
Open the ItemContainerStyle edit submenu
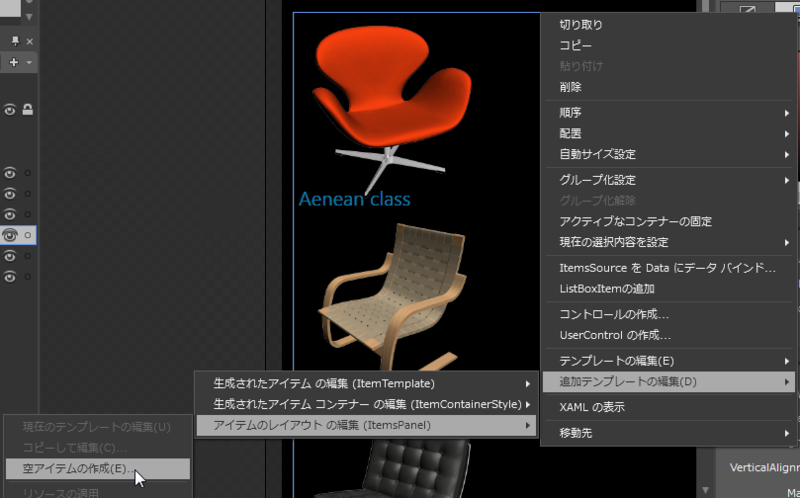(x=366, y=405)
